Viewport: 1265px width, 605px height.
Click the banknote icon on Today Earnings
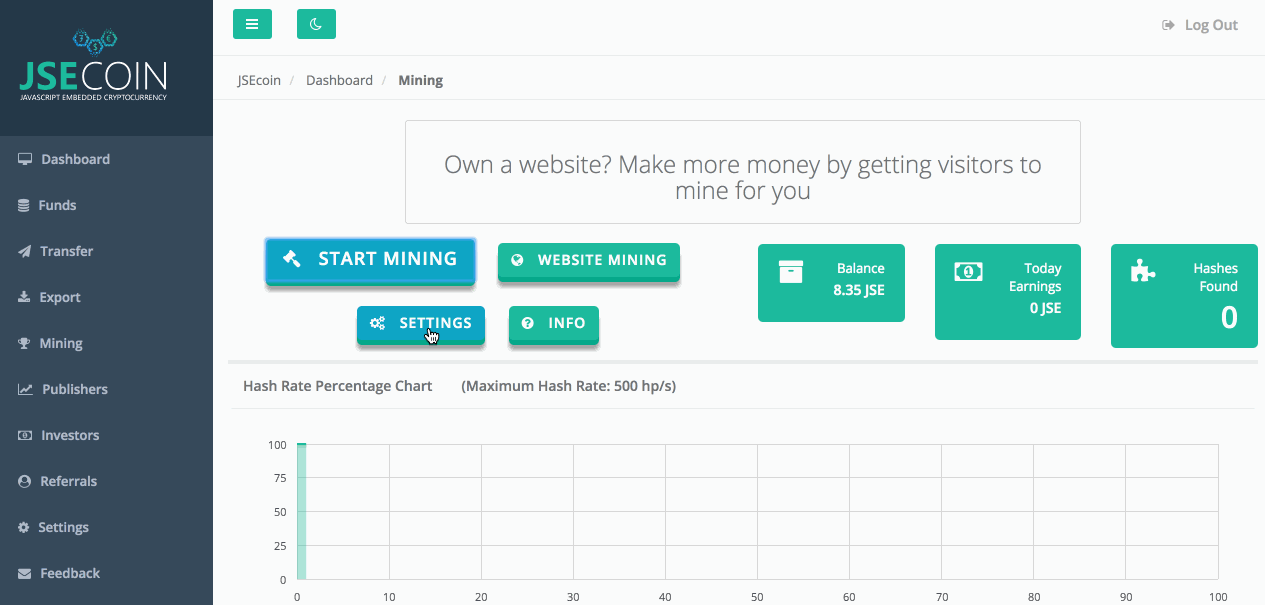tap(968, 271)
